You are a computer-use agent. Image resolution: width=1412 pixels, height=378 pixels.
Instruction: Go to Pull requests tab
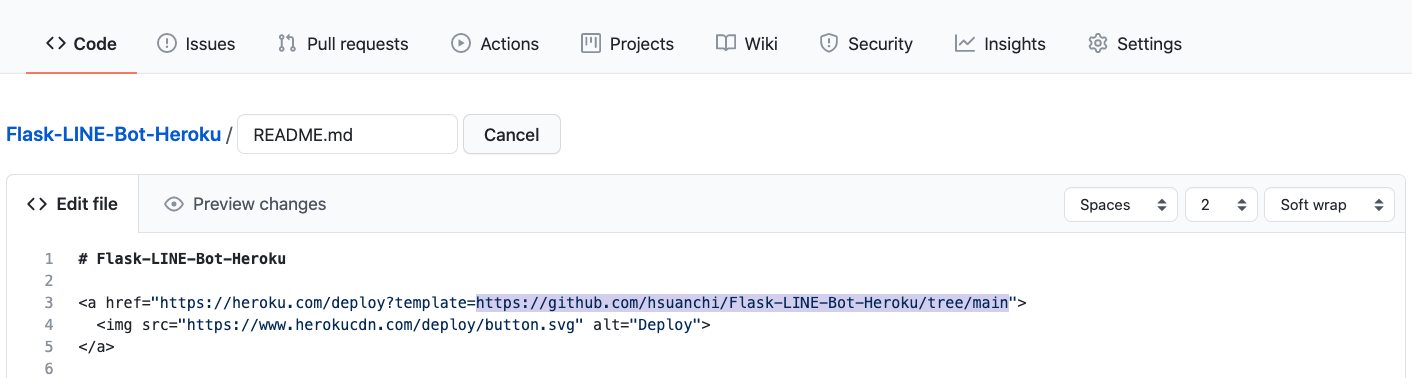pos(343,44)
